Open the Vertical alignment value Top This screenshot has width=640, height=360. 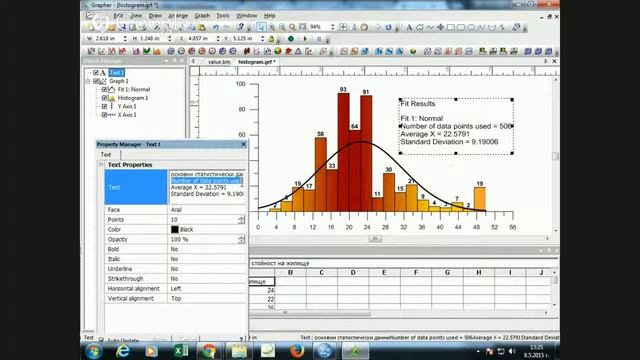pos(207,298)
